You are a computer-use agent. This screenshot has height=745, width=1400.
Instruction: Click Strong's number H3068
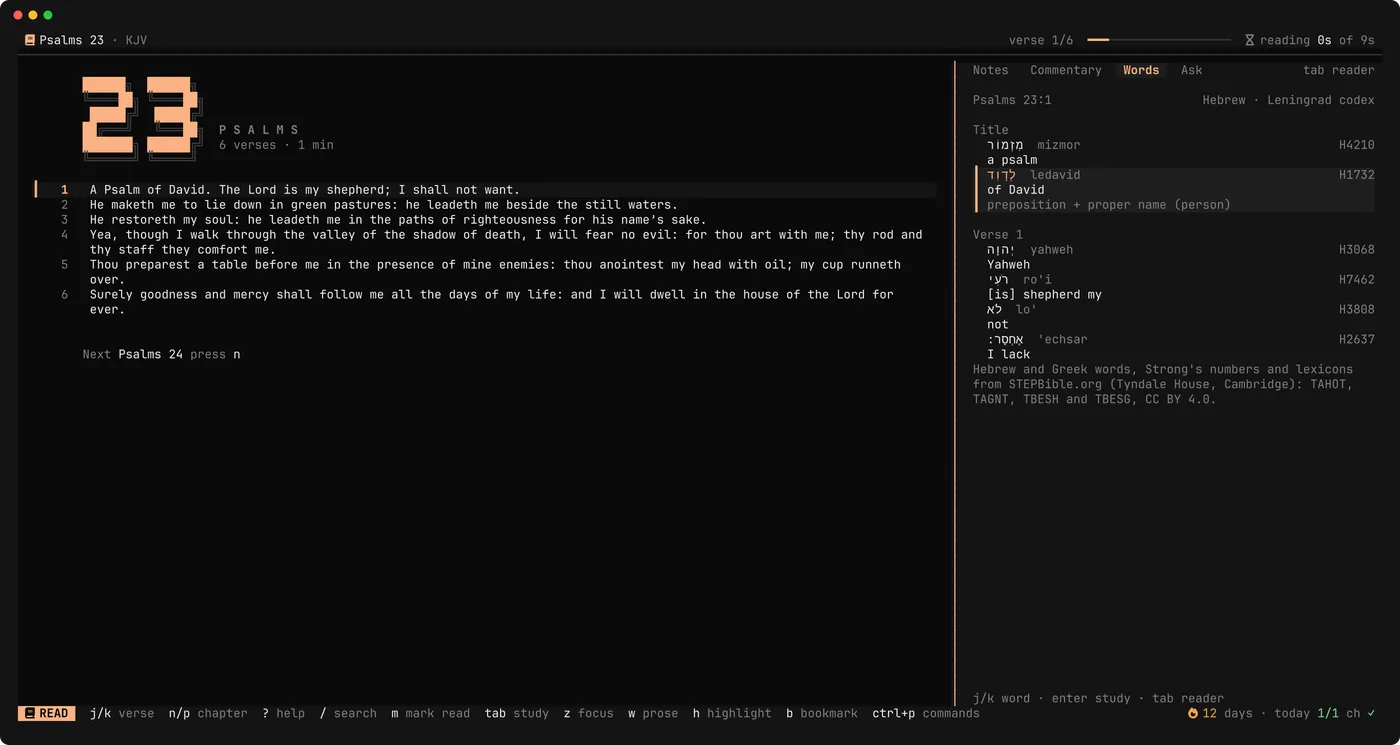[1357, 250]
